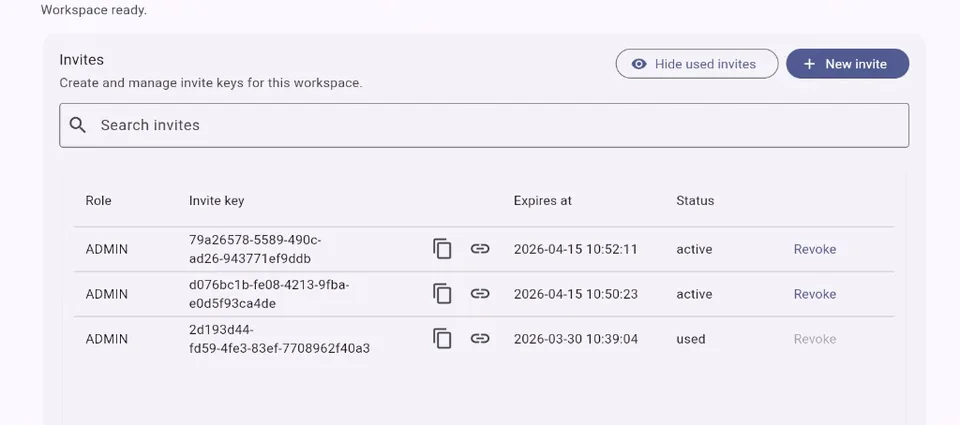Click ADMIN role in 2d193d44 row
This screenshot has height=425, width=960.
pos(107,339)
